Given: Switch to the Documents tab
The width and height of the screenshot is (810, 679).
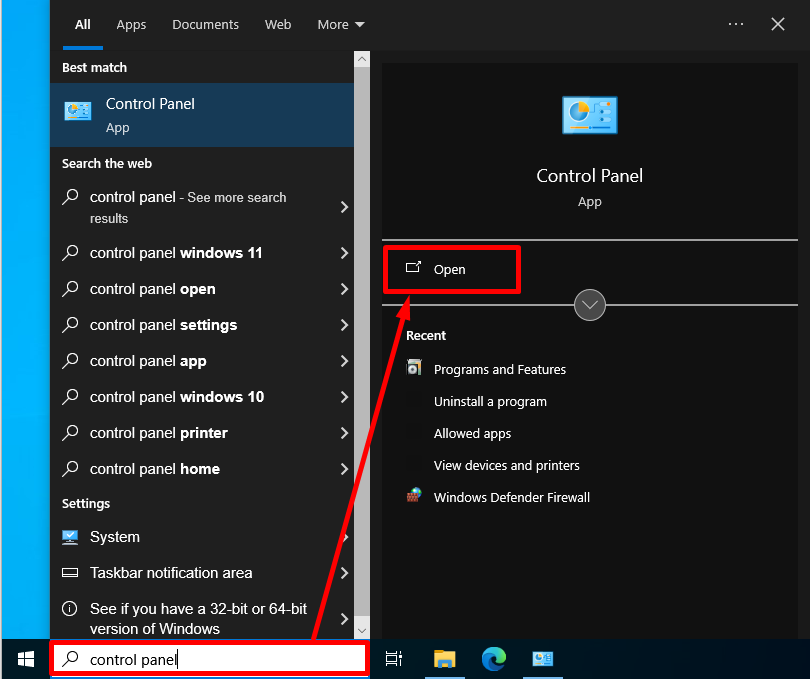Looking at the screenshot, I should [205, 25].
